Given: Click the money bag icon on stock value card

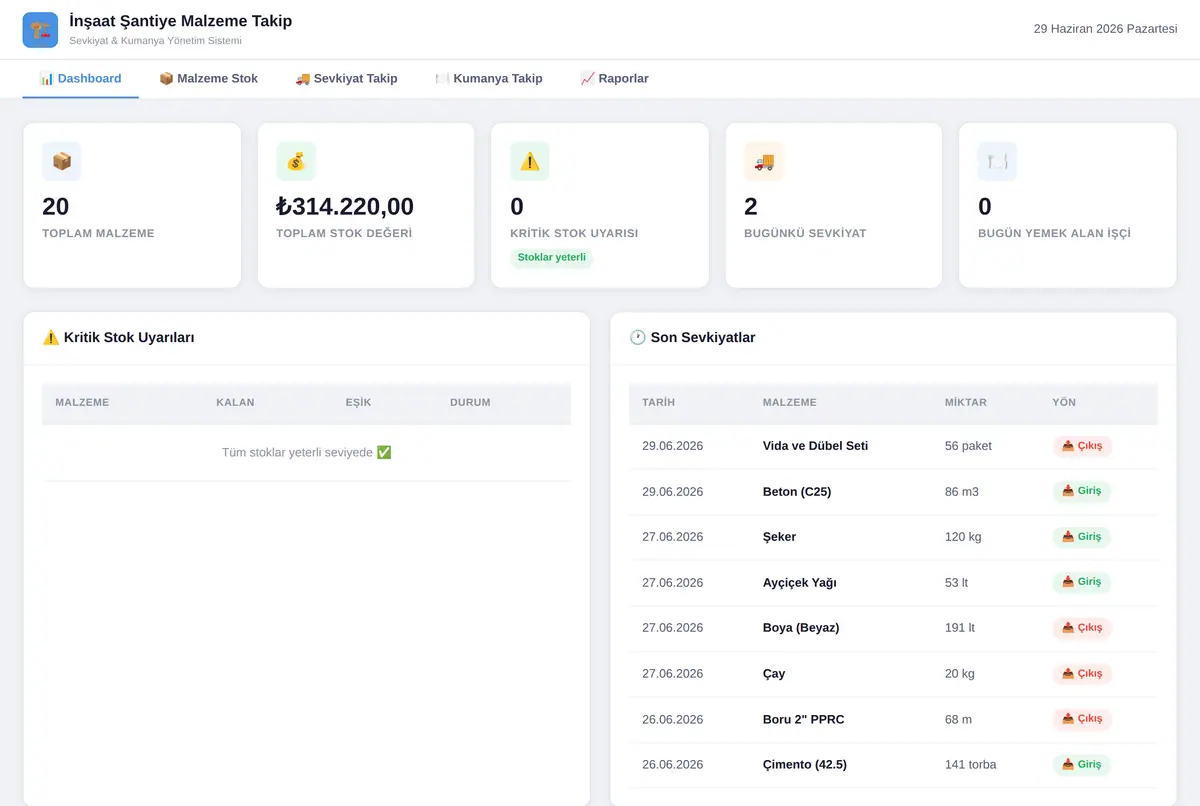Looking at the screenshot, I should (x=296, y=161).
